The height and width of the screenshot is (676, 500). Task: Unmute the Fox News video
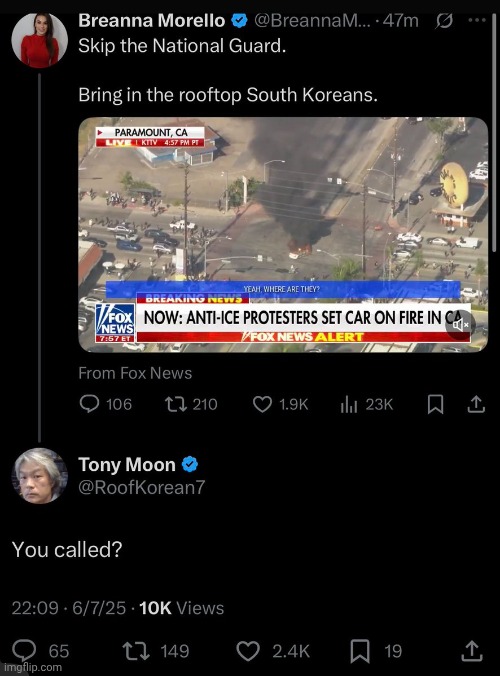460,325
